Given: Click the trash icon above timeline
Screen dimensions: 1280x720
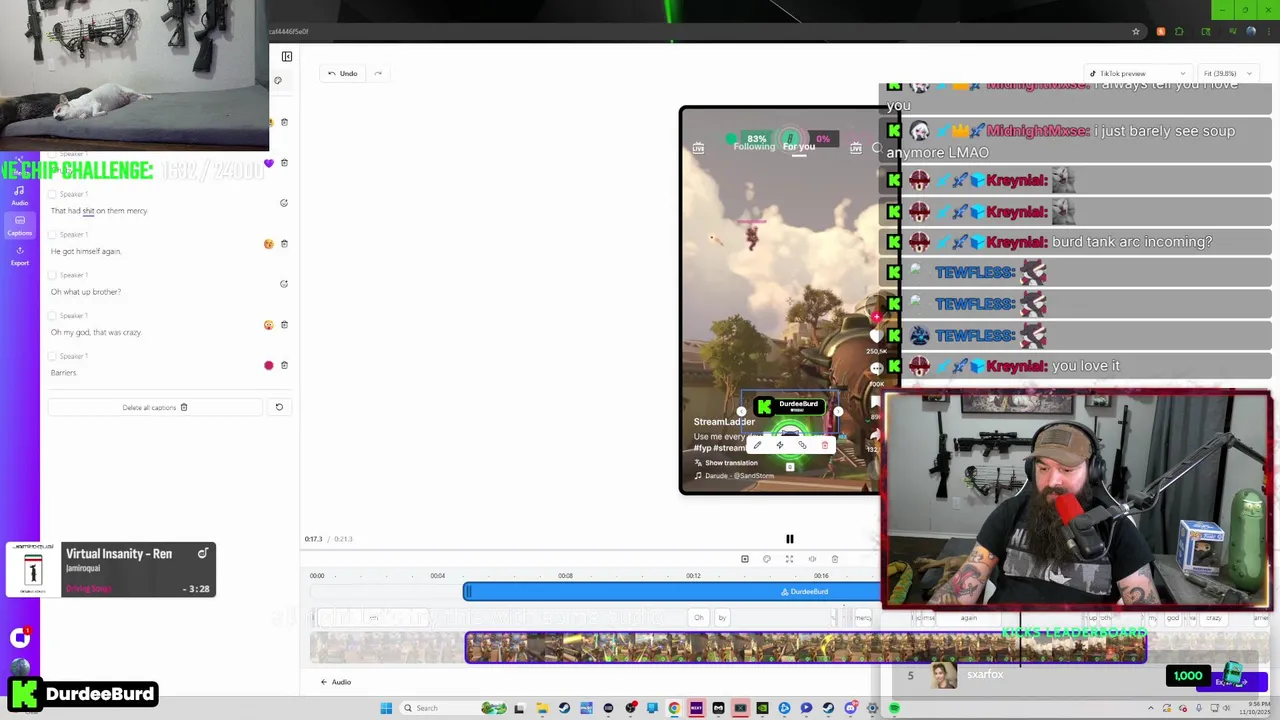Looking at the screenshot, I should pos(835,559).
